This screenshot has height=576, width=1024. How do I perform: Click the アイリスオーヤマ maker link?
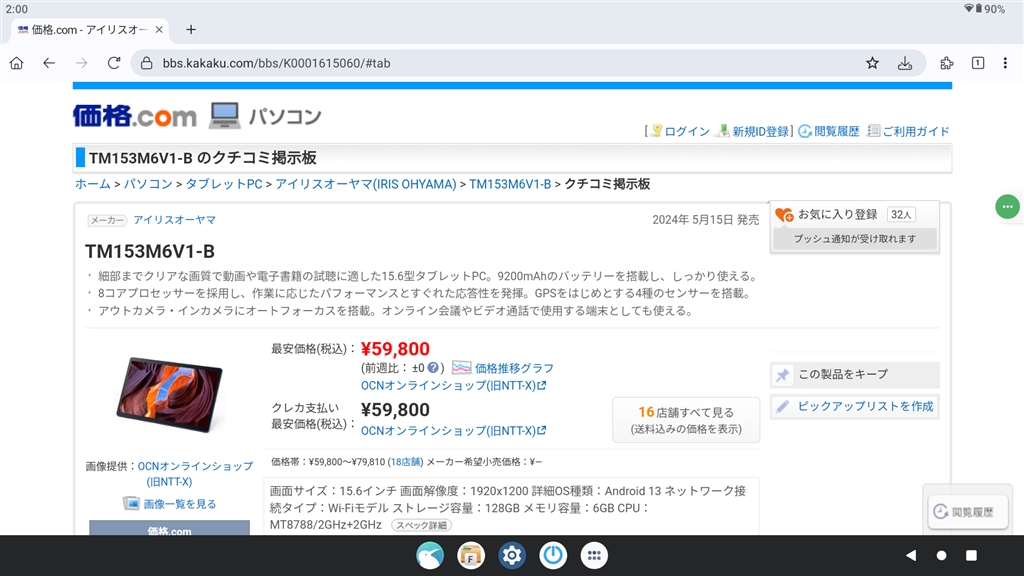pos(174,220)
